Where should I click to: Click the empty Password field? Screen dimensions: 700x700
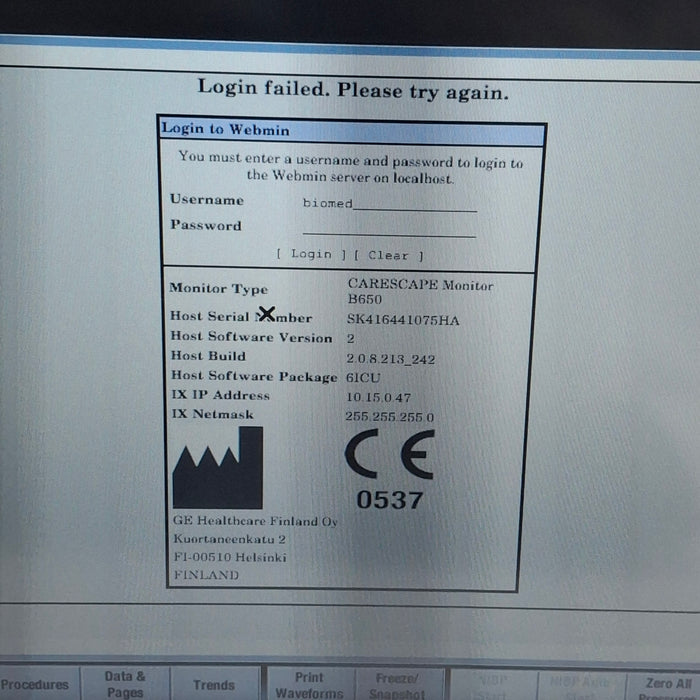click(x=389, y=228)
